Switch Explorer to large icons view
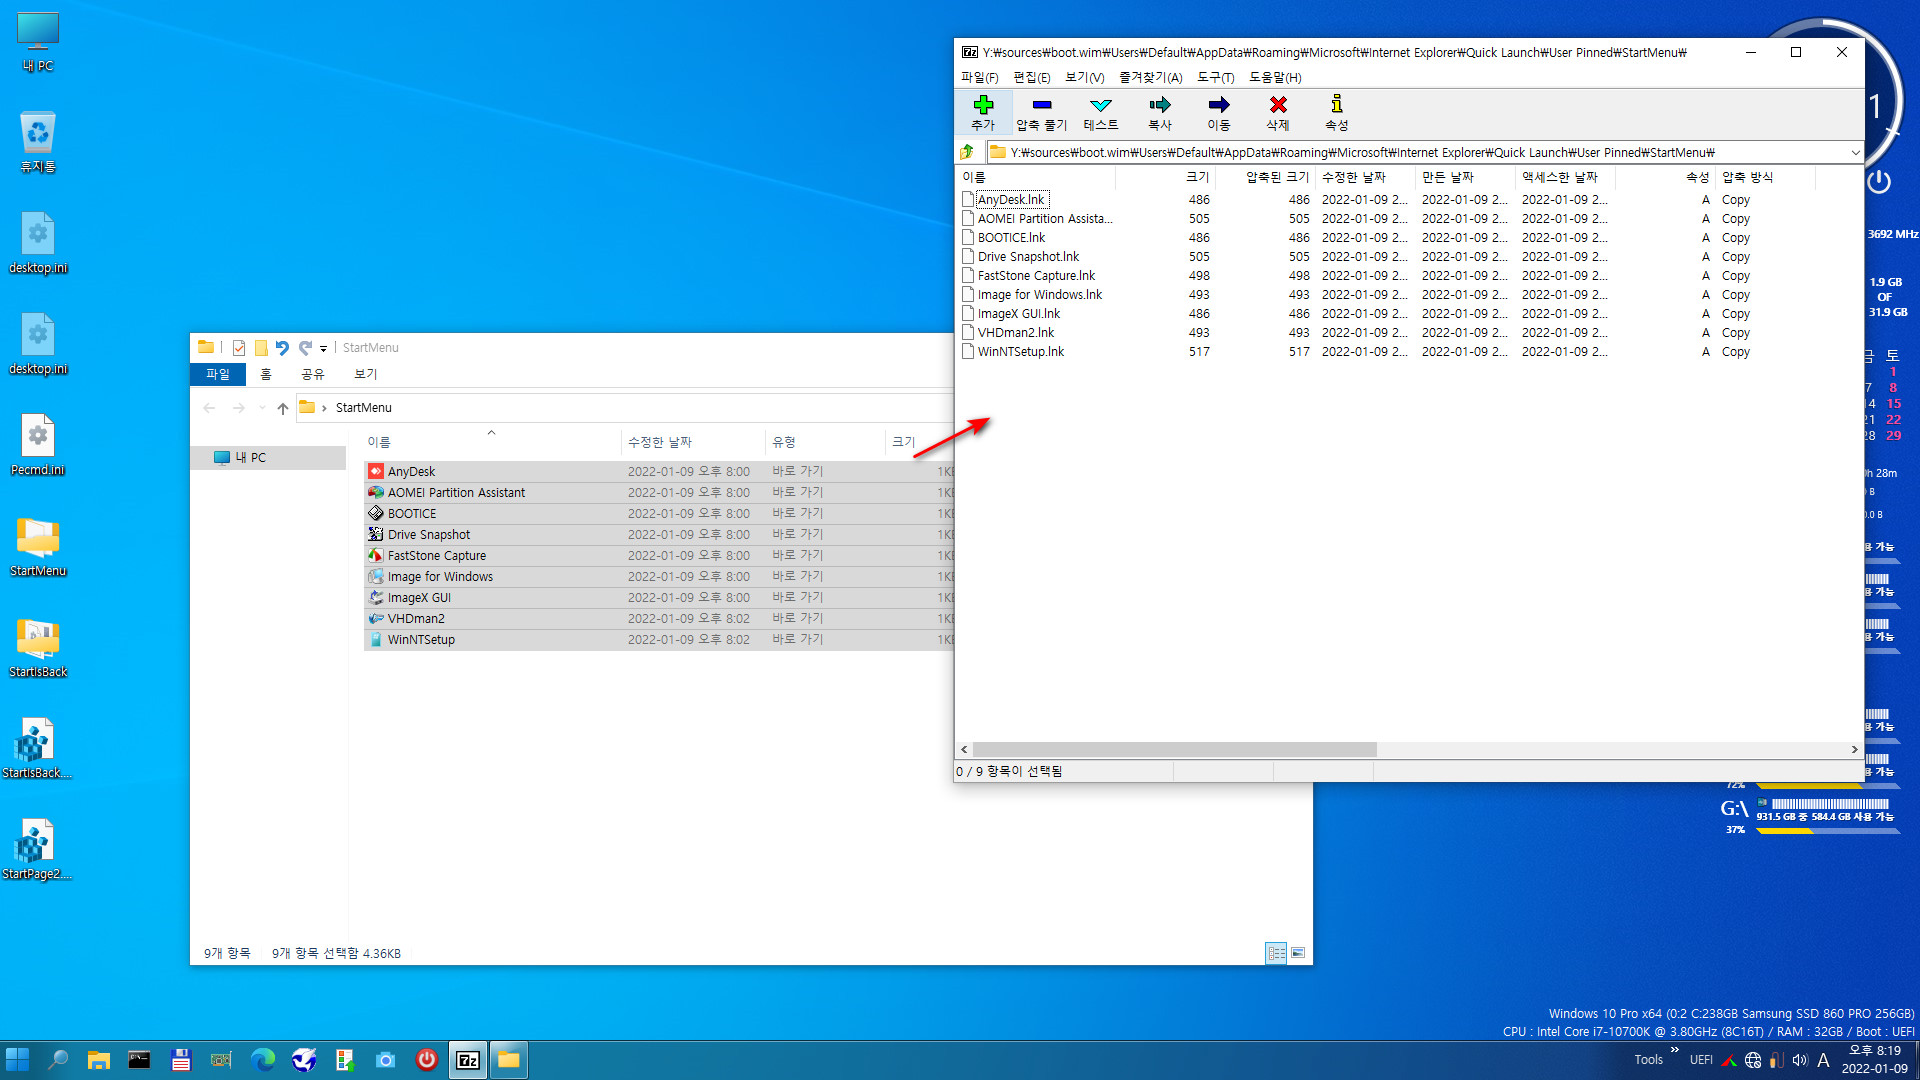 [x=1298, y=953]
